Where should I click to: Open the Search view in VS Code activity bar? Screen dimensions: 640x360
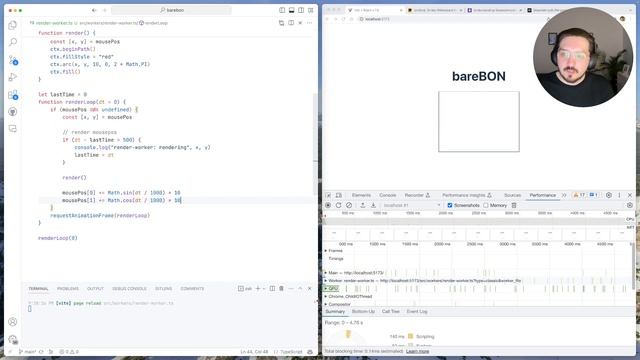[x=13, y=42]
